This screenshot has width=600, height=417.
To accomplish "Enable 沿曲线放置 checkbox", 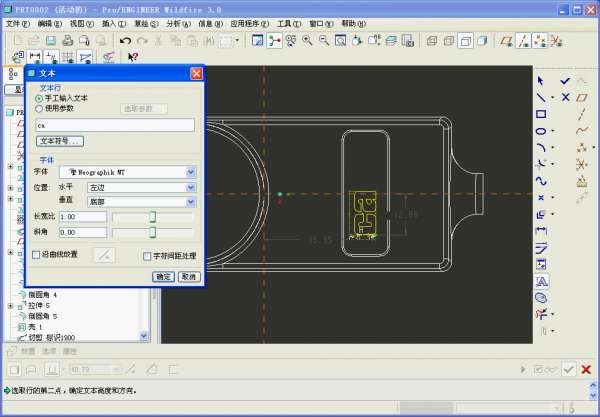I will pos(37,256).
